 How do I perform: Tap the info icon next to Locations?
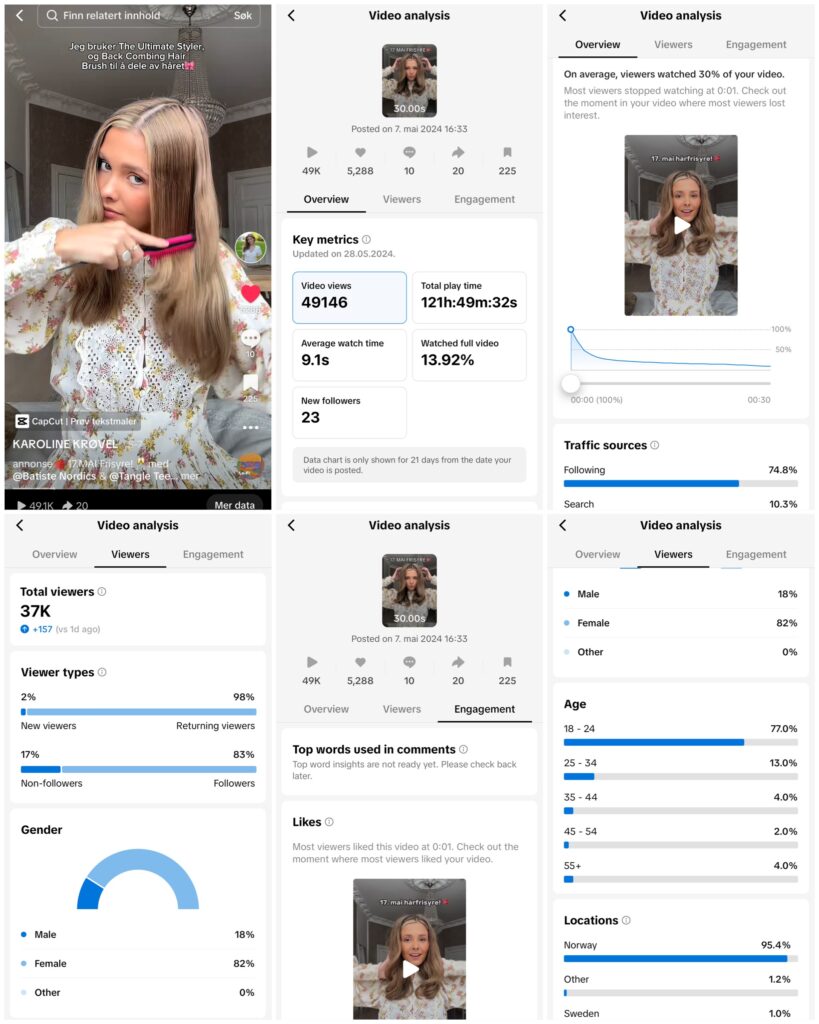626,921
